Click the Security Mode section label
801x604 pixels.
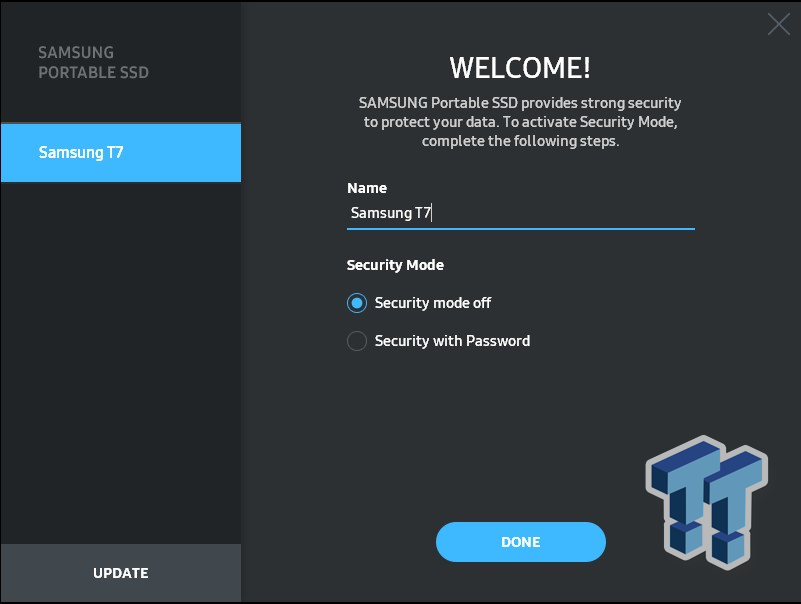coord(395,265)
